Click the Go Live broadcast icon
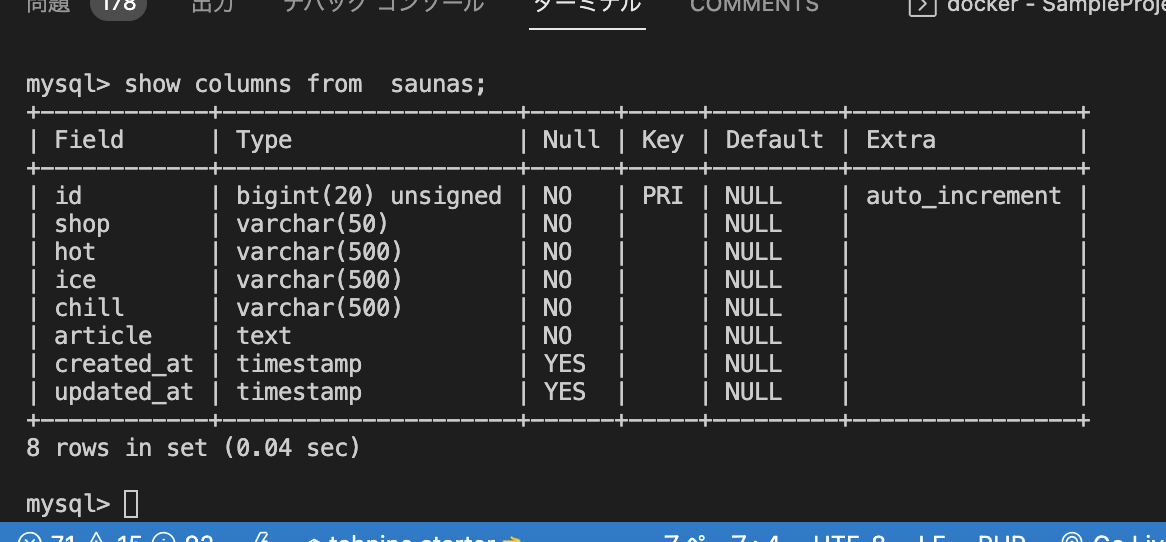The height and width of the screenshot is (542, 1166). (1070, 537)
